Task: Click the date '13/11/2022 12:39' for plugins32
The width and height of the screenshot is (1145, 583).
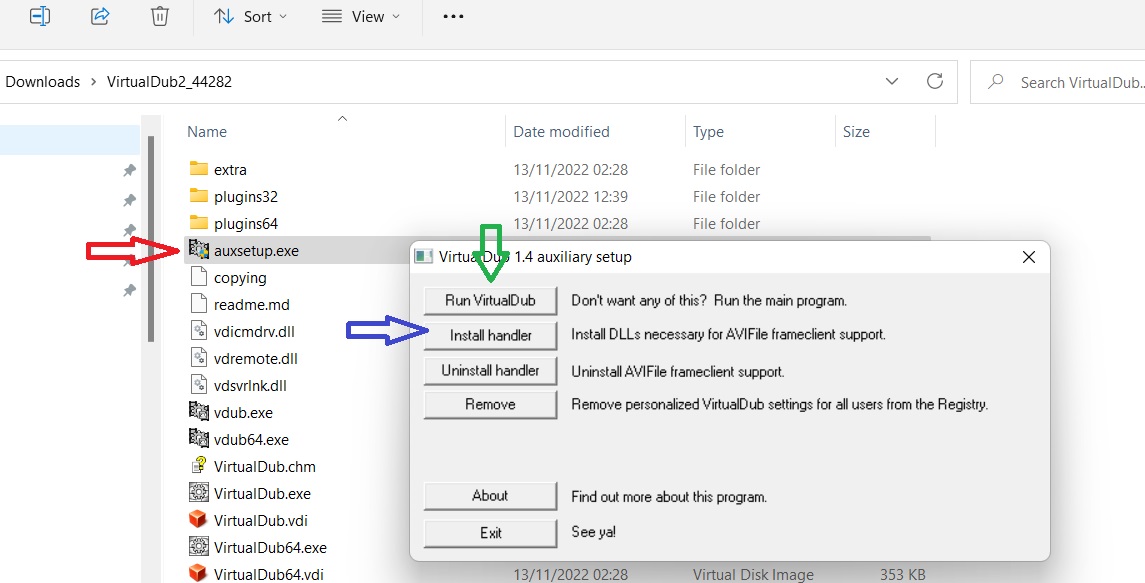Action: [x=570, y=197]
